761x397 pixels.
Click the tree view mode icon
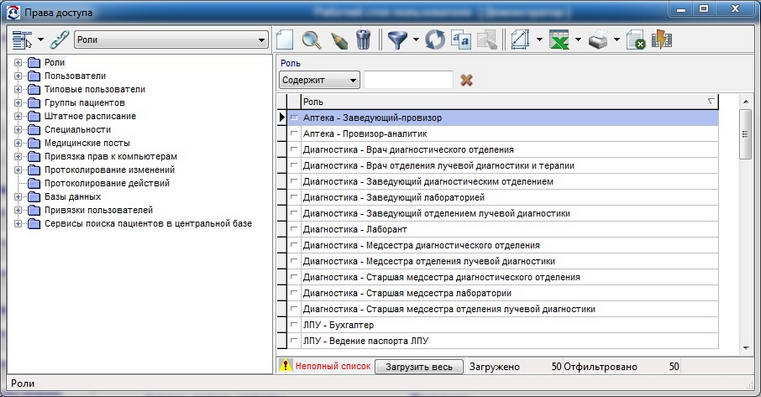pos(22,40)
